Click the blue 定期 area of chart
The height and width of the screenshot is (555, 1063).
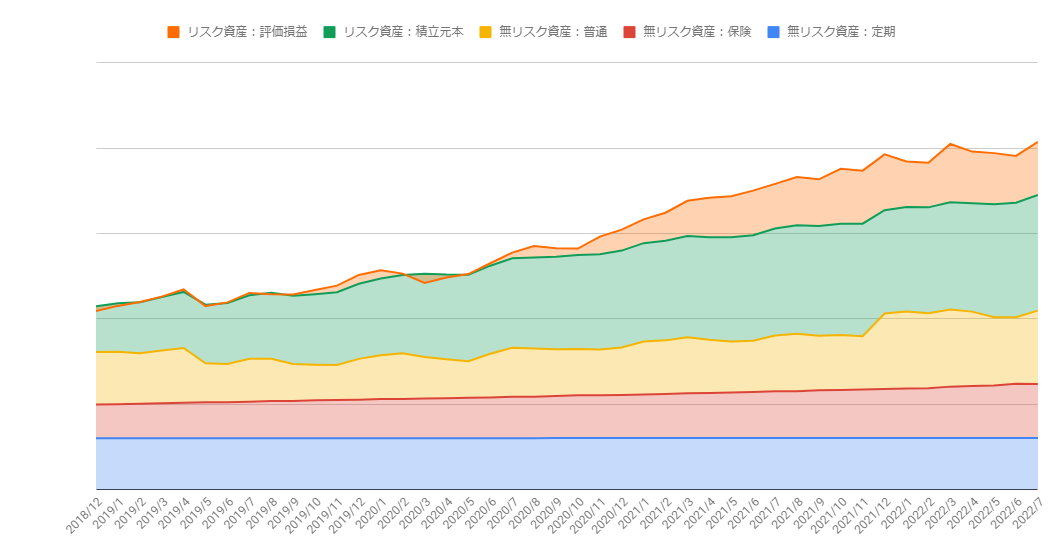(567, 464)
